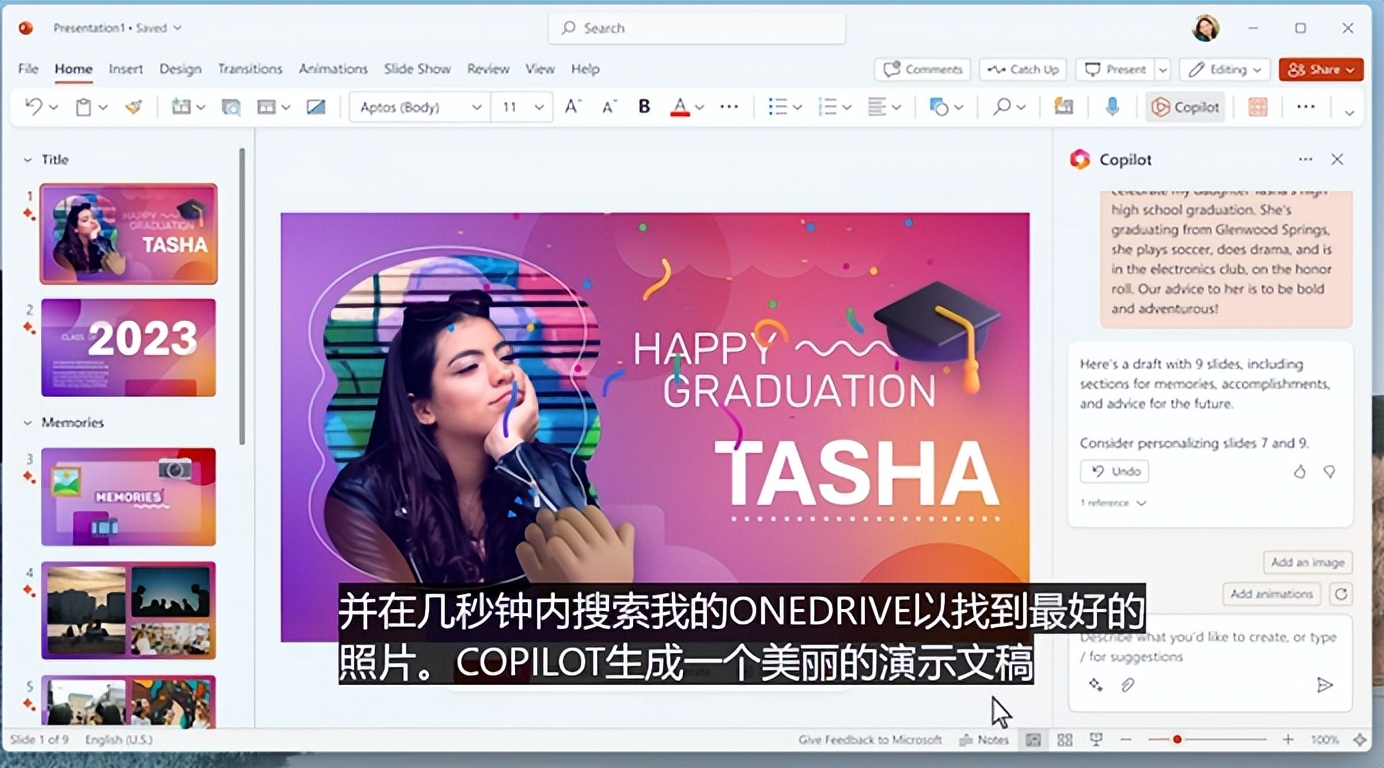Open the ribbon overflow ellipsis menu

(1306, 107)
